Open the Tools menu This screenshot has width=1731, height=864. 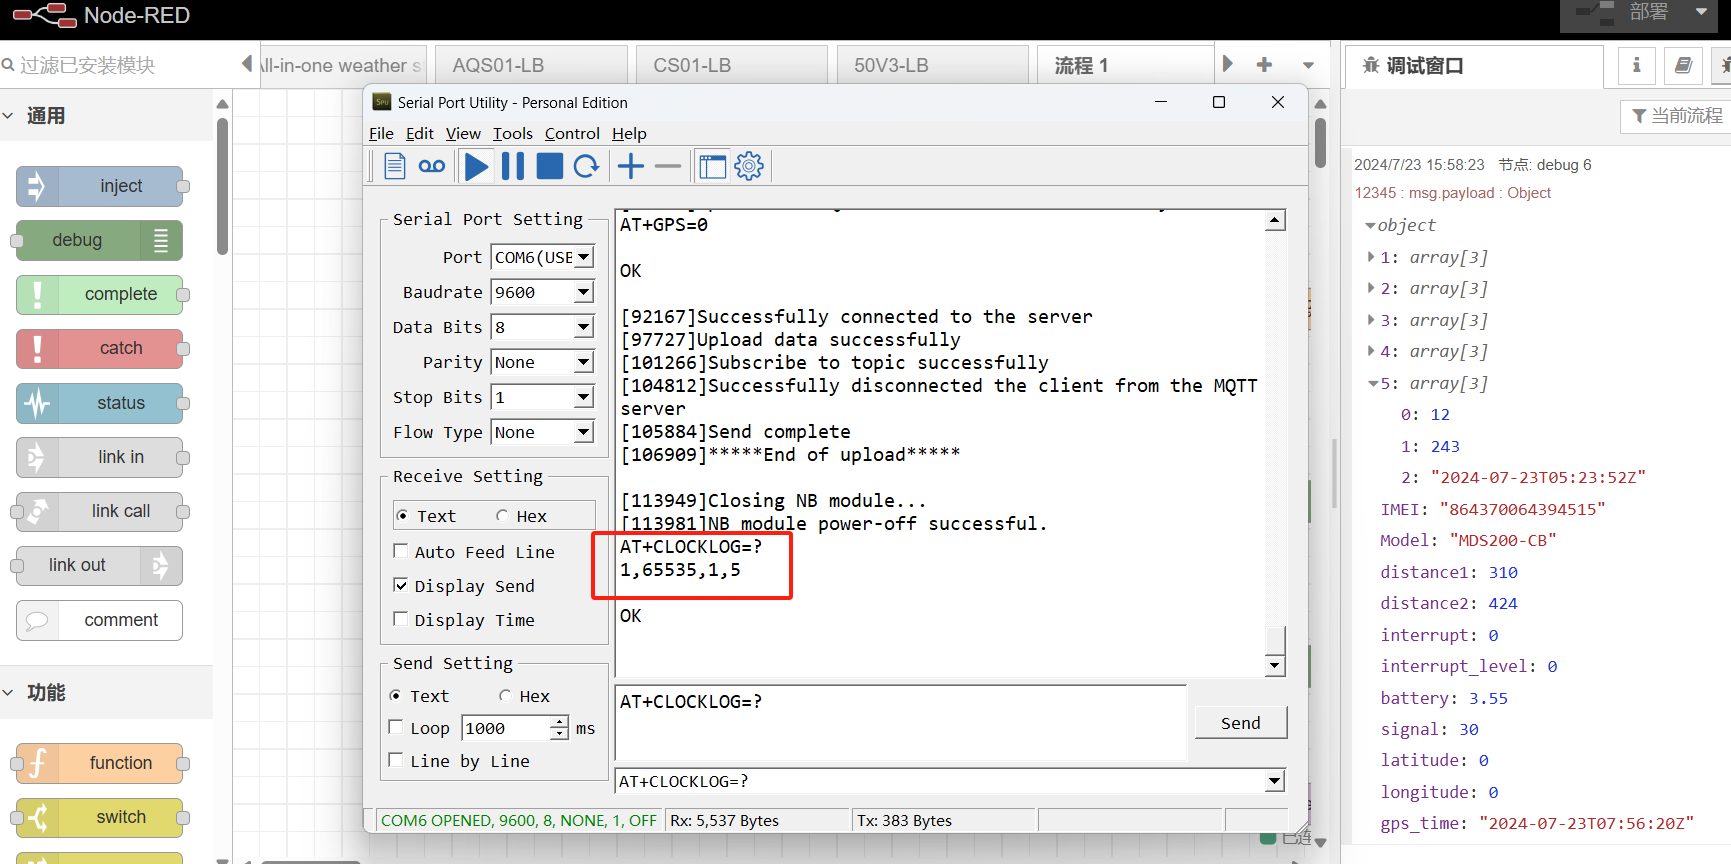pyautogui.click(x=513, y=133)
